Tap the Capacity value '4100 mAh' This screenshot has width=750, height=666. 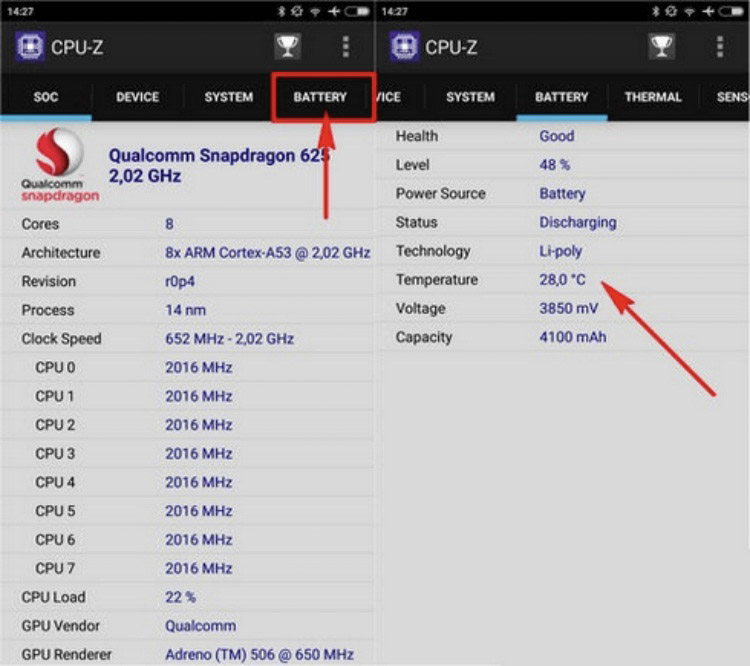[573, 337]
